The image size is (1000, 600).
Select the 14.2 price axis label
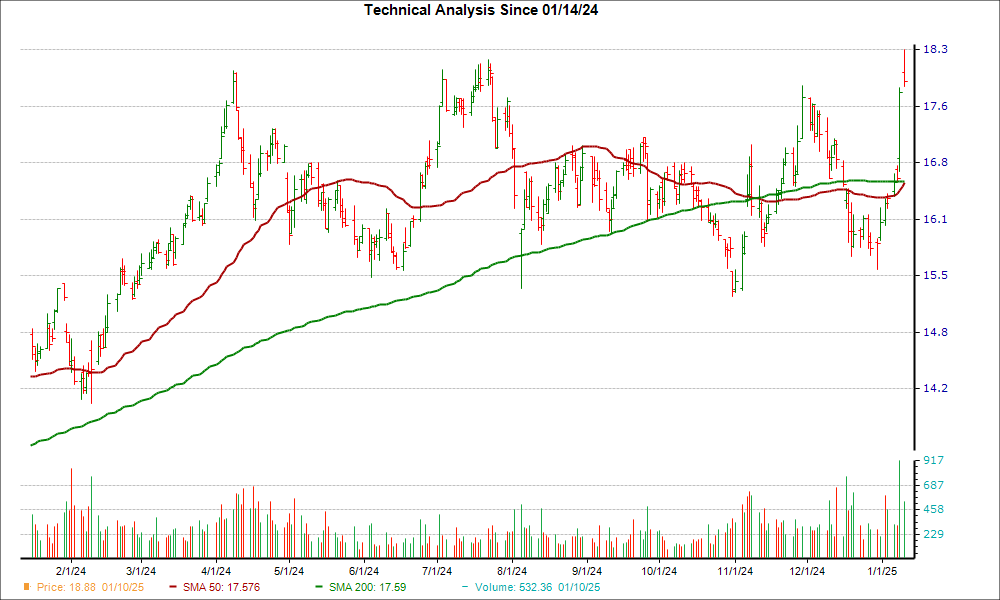[935, 388]
